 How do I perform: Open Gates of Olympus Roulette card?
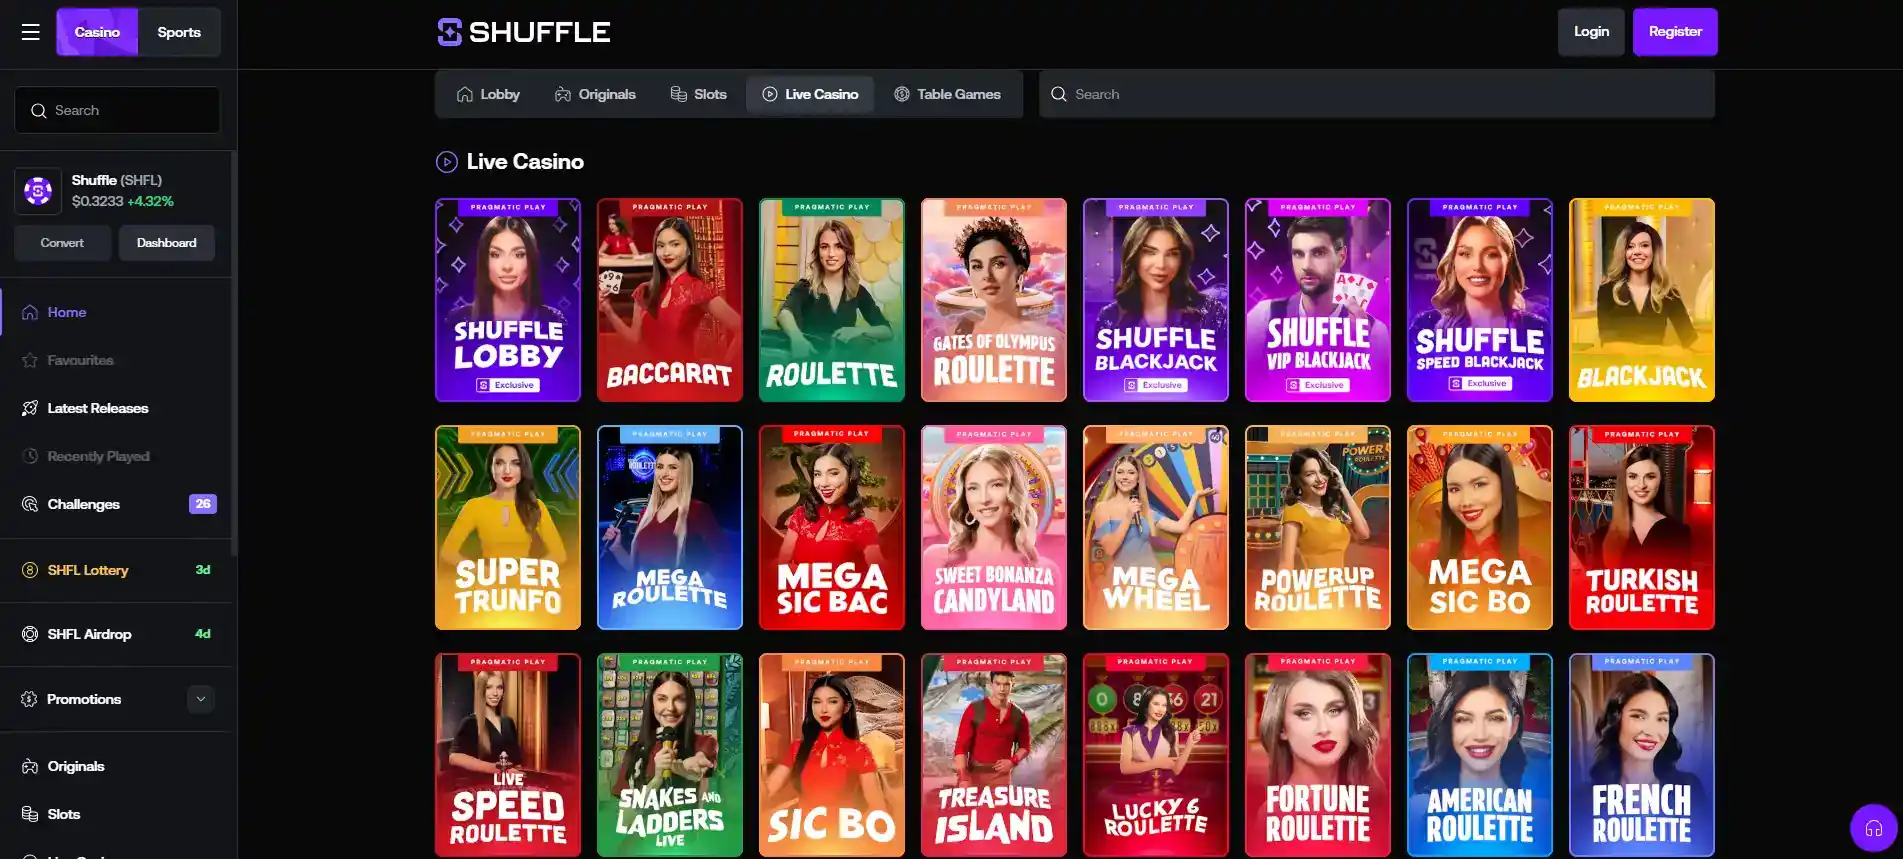(994, 300)
